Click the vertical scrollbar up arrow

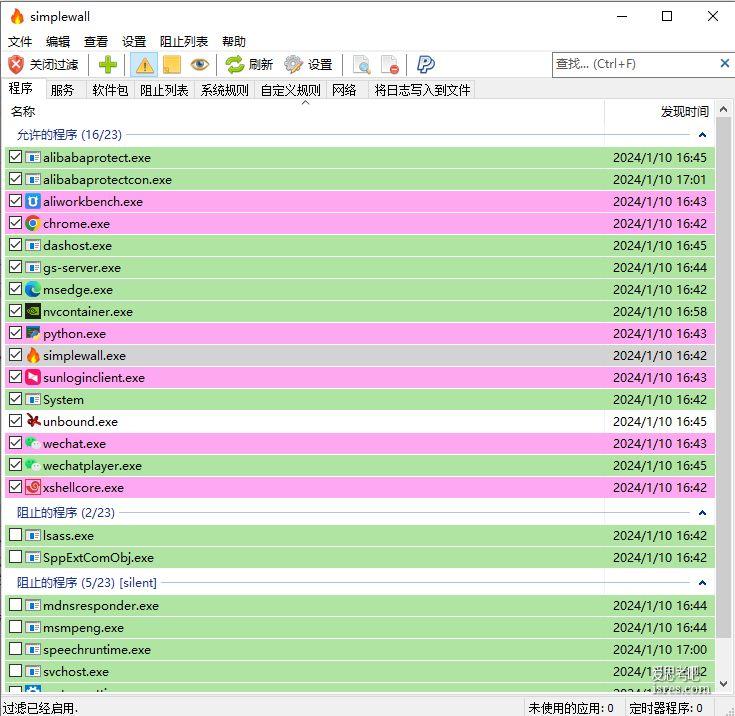723,109
